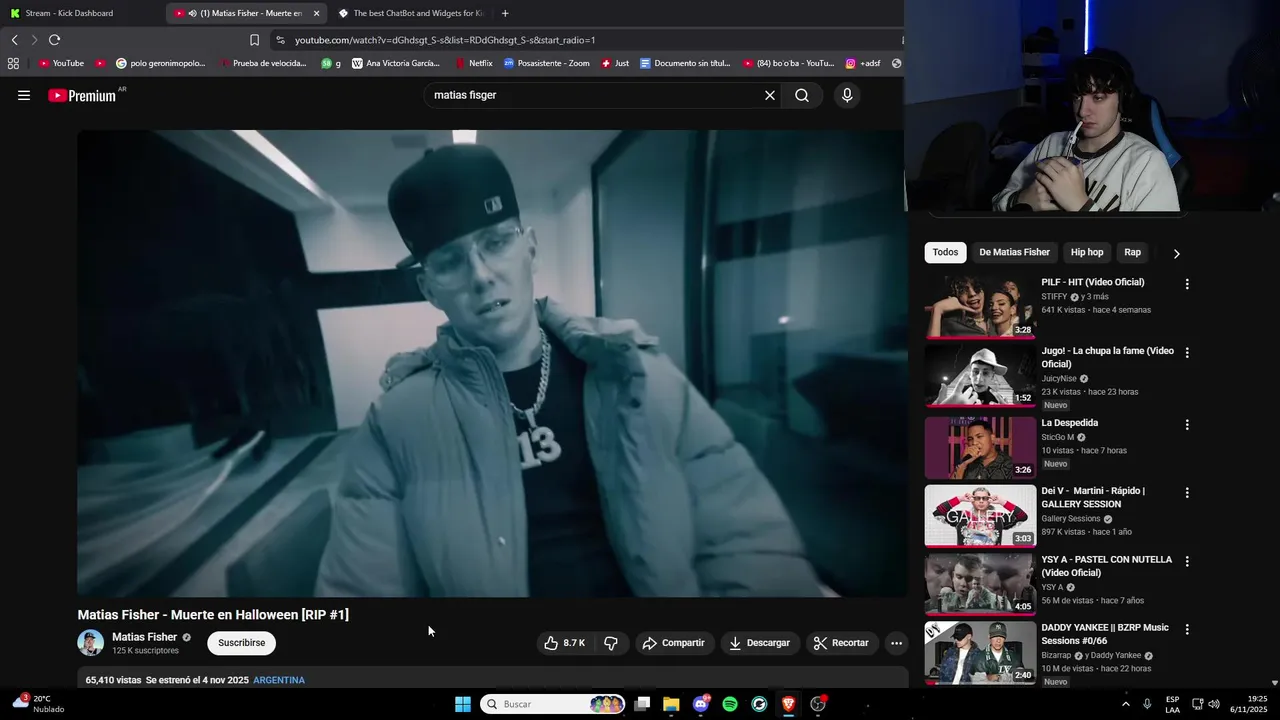1280x720 pixels.
Task: Open options menu for La Despedida
Action: click(1187, 424)
